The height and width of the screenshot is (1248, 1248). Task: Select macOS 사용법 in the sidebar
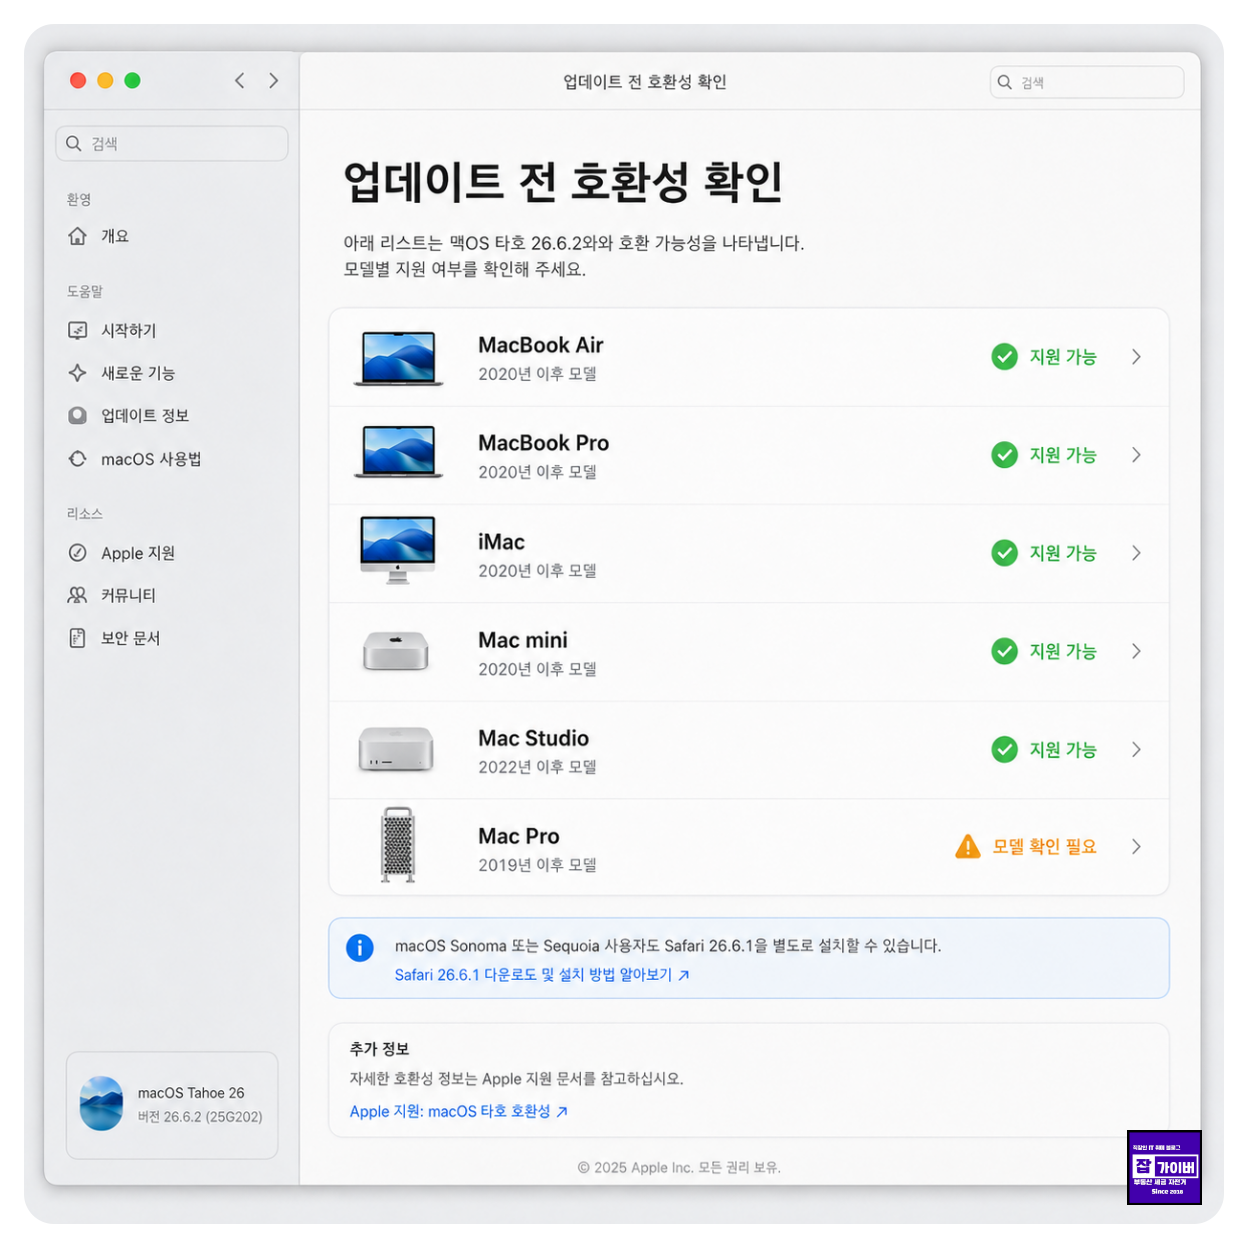[x=151, y=459]
